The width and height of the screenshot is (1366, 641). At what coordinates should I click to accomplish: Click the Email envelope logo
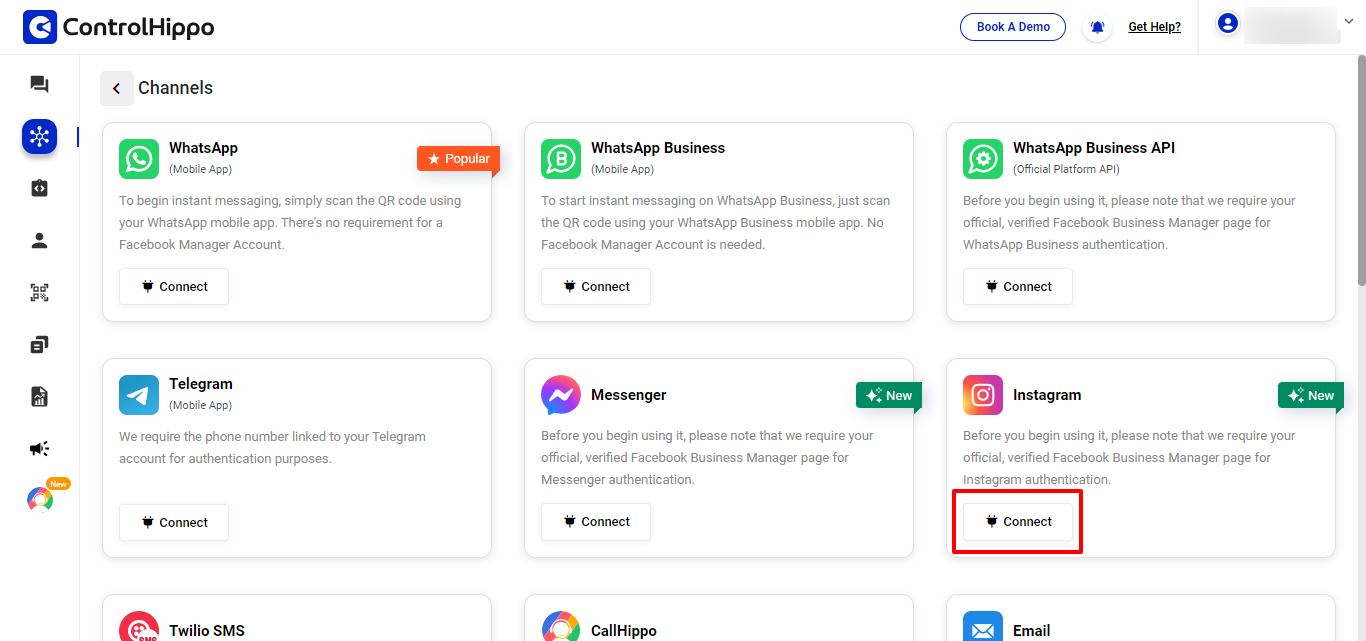click(x=983, y=627)
